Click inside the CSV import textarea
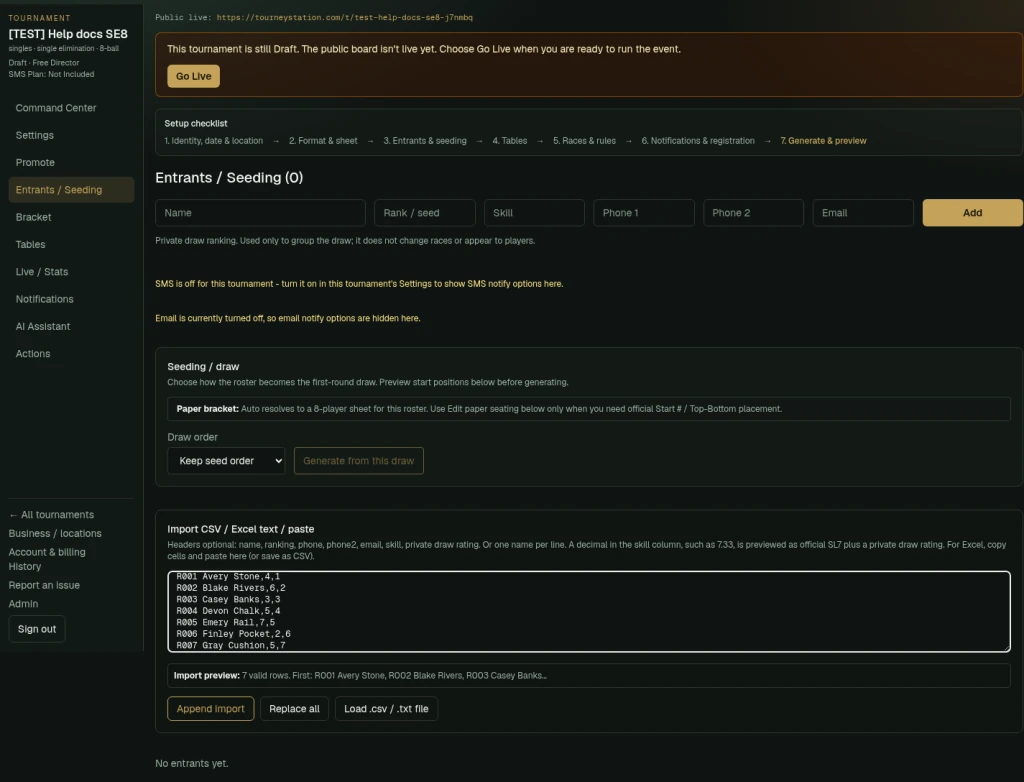Image resolution: width=1024 pixels, height=782 pixels. tap(589, 611)
